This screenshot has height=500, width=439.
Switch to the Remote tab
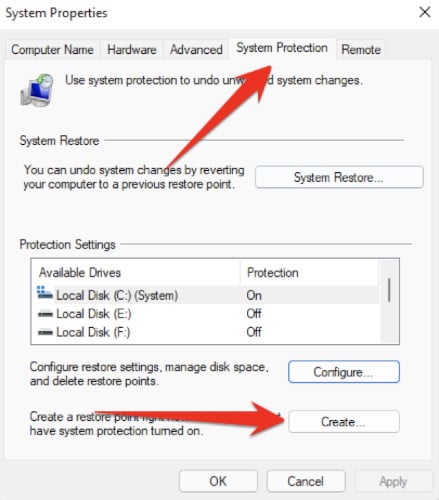[361, 50]
